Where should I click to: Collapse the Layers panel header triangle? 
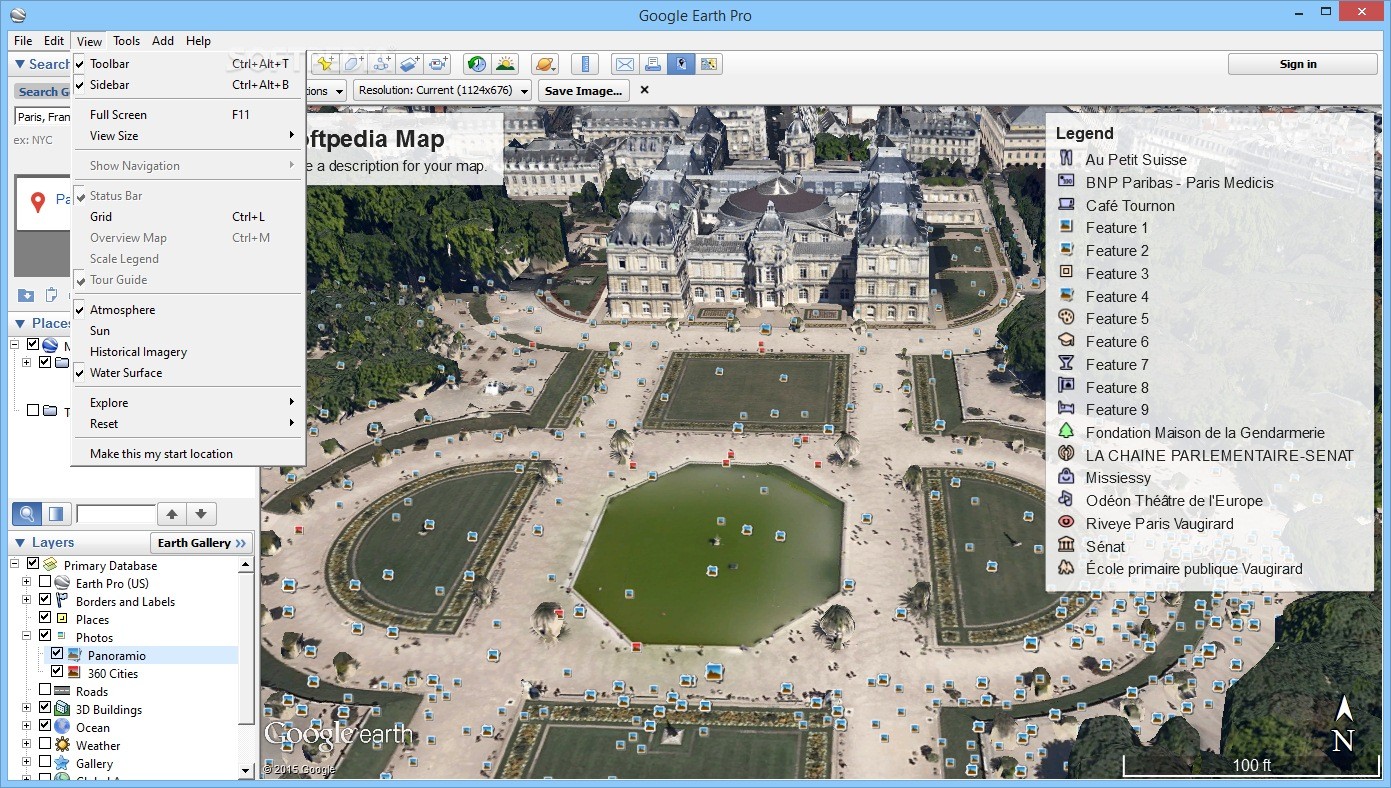click(19, 543)
